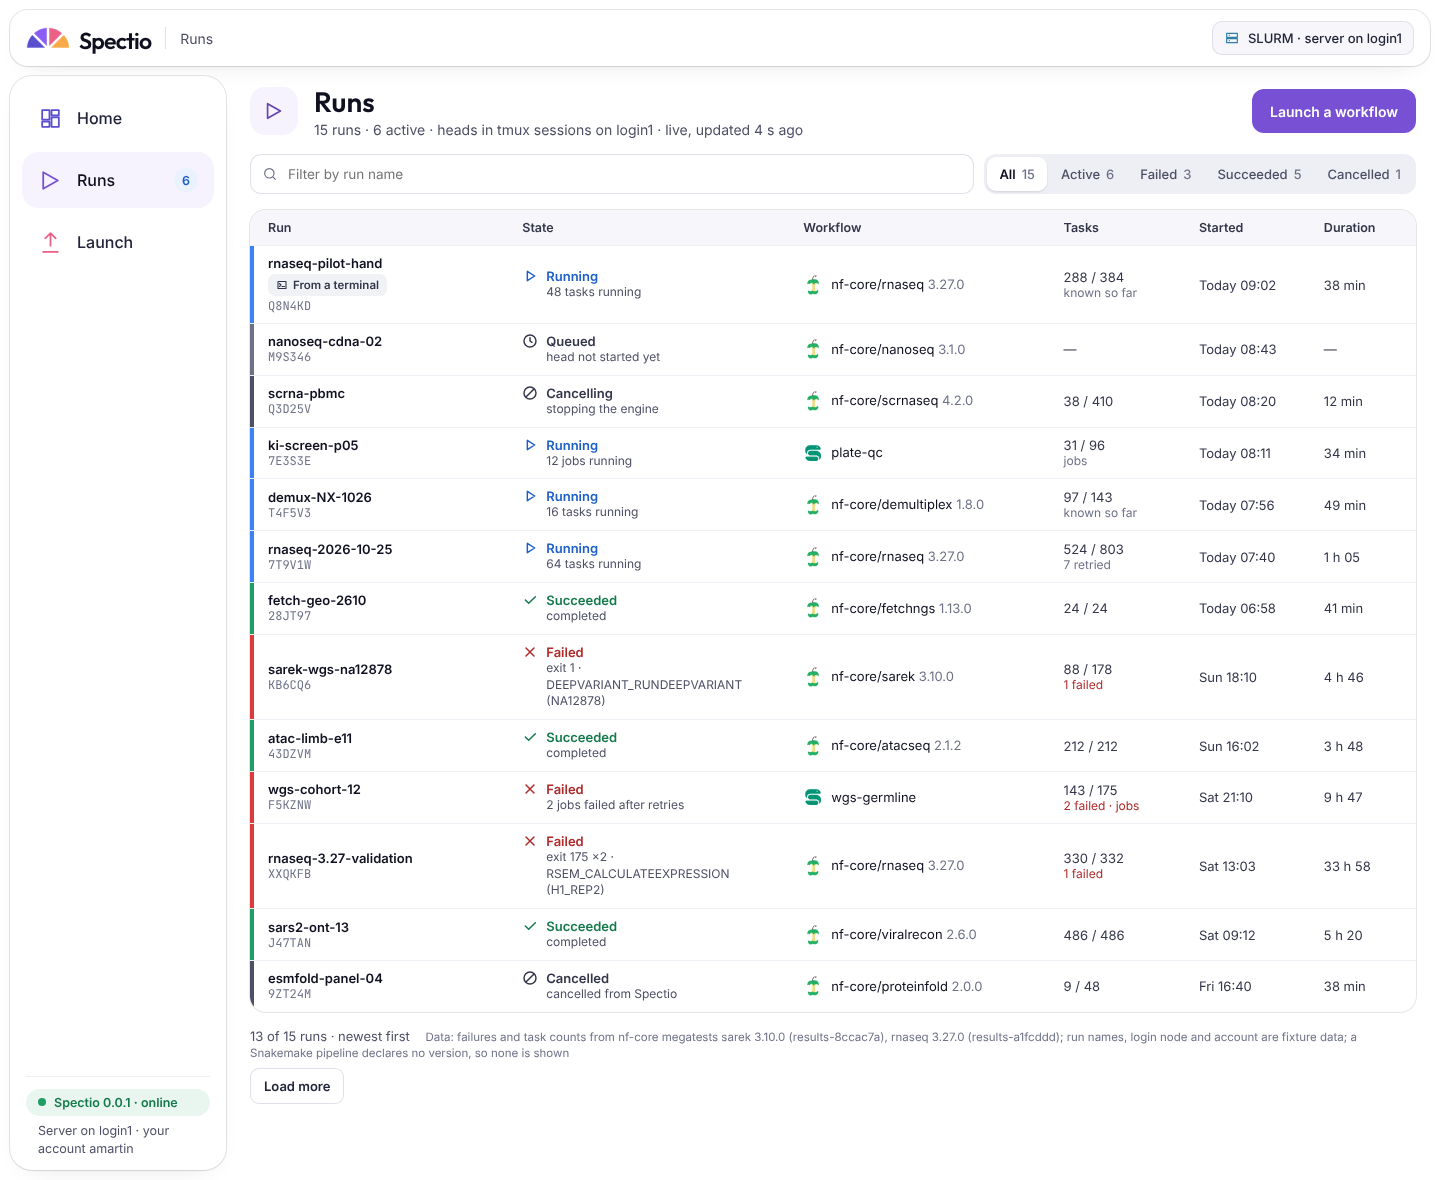This screenshot has width=1440, height=1180.
Task: Click the sars2-ont-13 run name
Action: pos(308,927)
